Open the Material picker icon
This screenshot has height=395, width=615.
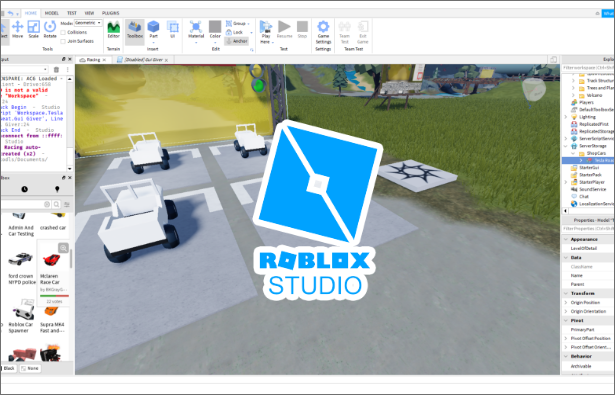click(x=196, y=27)
